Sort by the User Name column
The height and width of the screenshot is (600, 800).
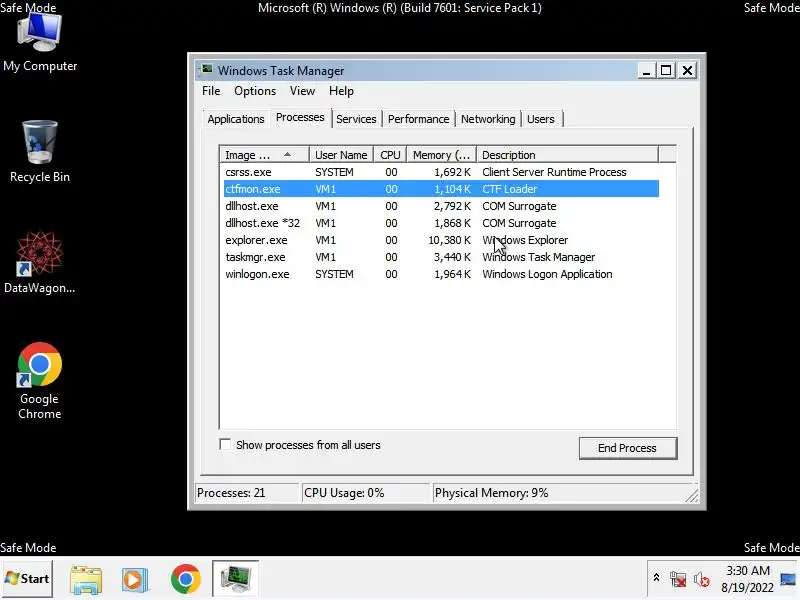click(341, 155)
